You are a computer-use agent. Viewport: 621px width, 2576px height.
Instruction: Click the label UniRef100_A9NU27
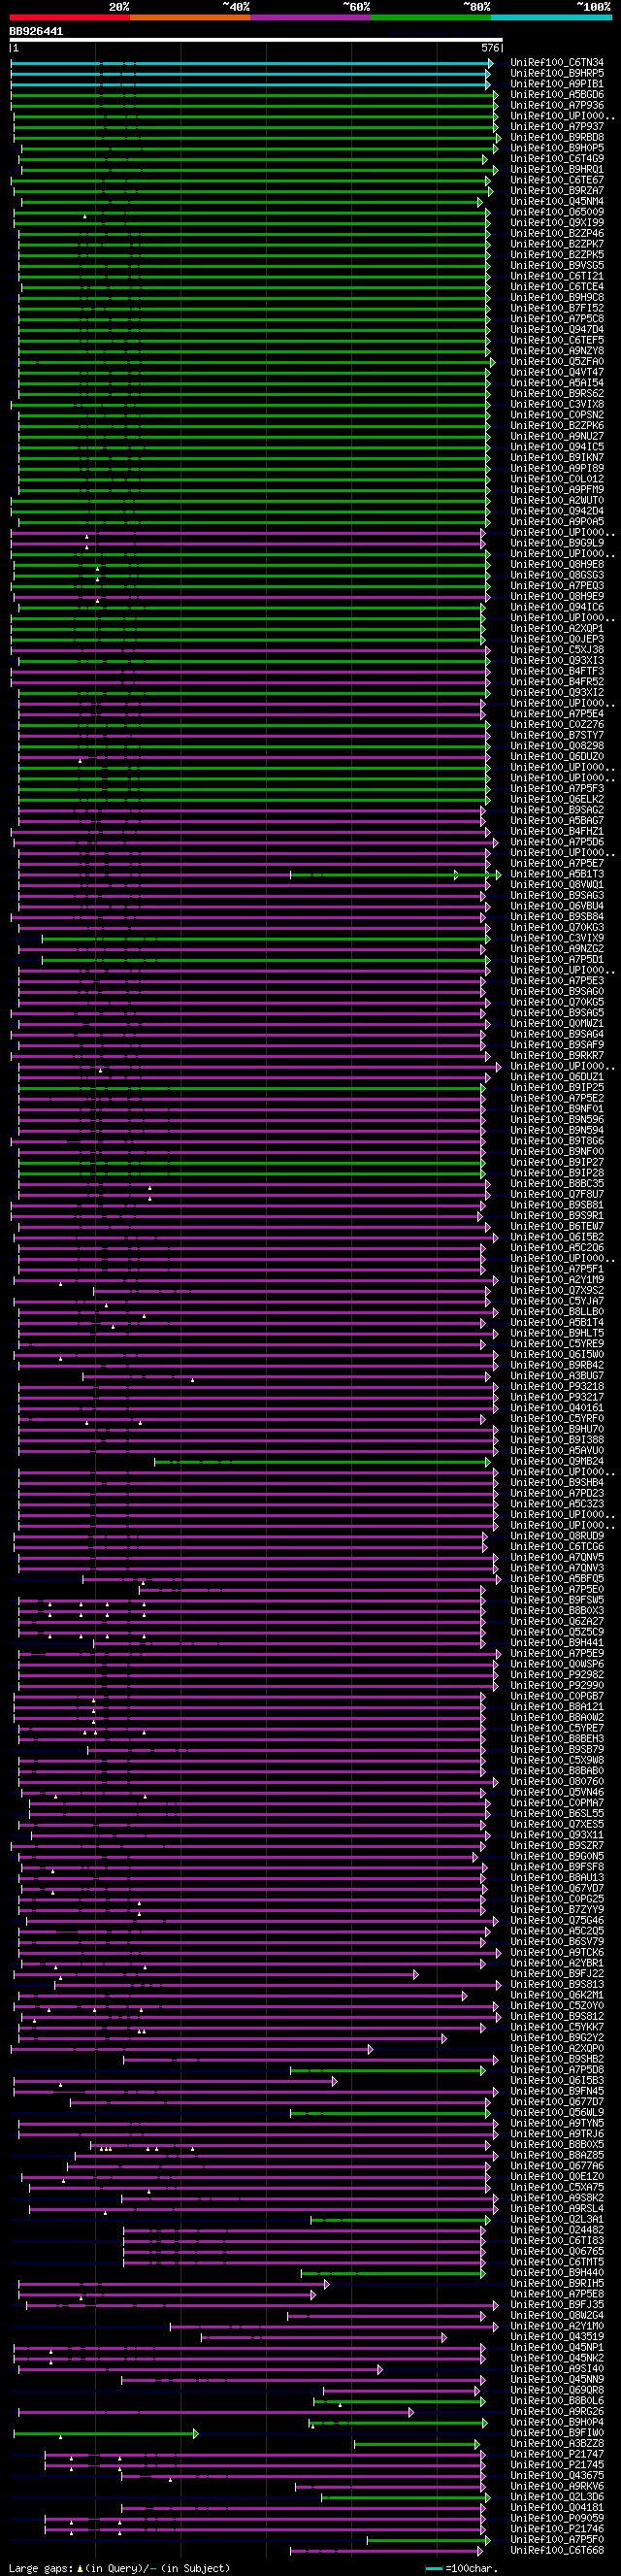coord(557,436)
